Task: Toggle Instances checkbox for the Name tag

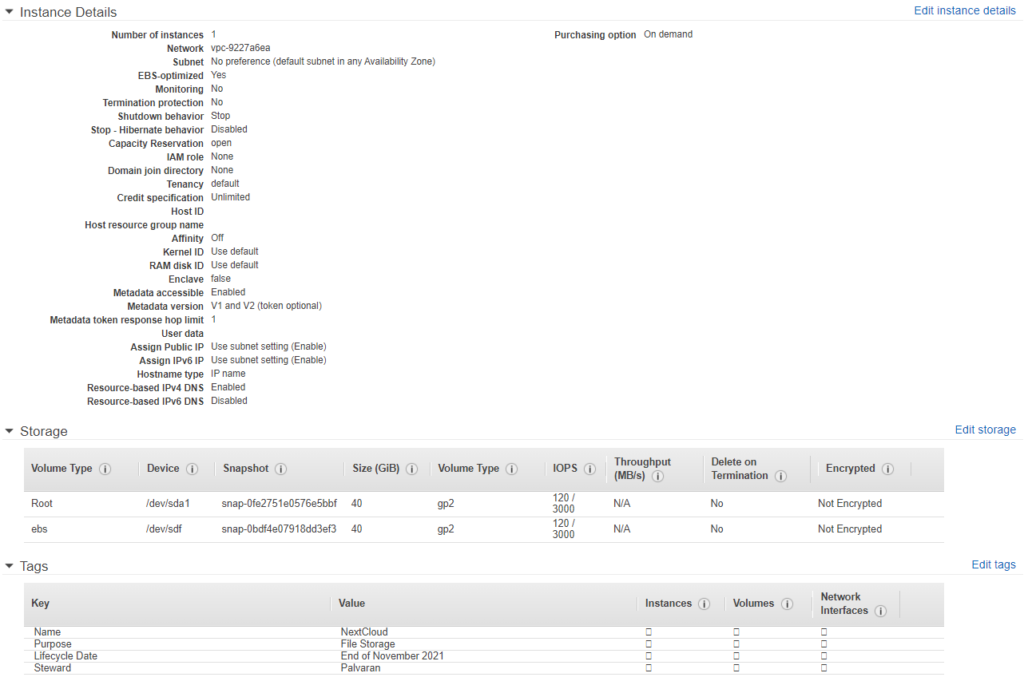Action: [648, 632]
